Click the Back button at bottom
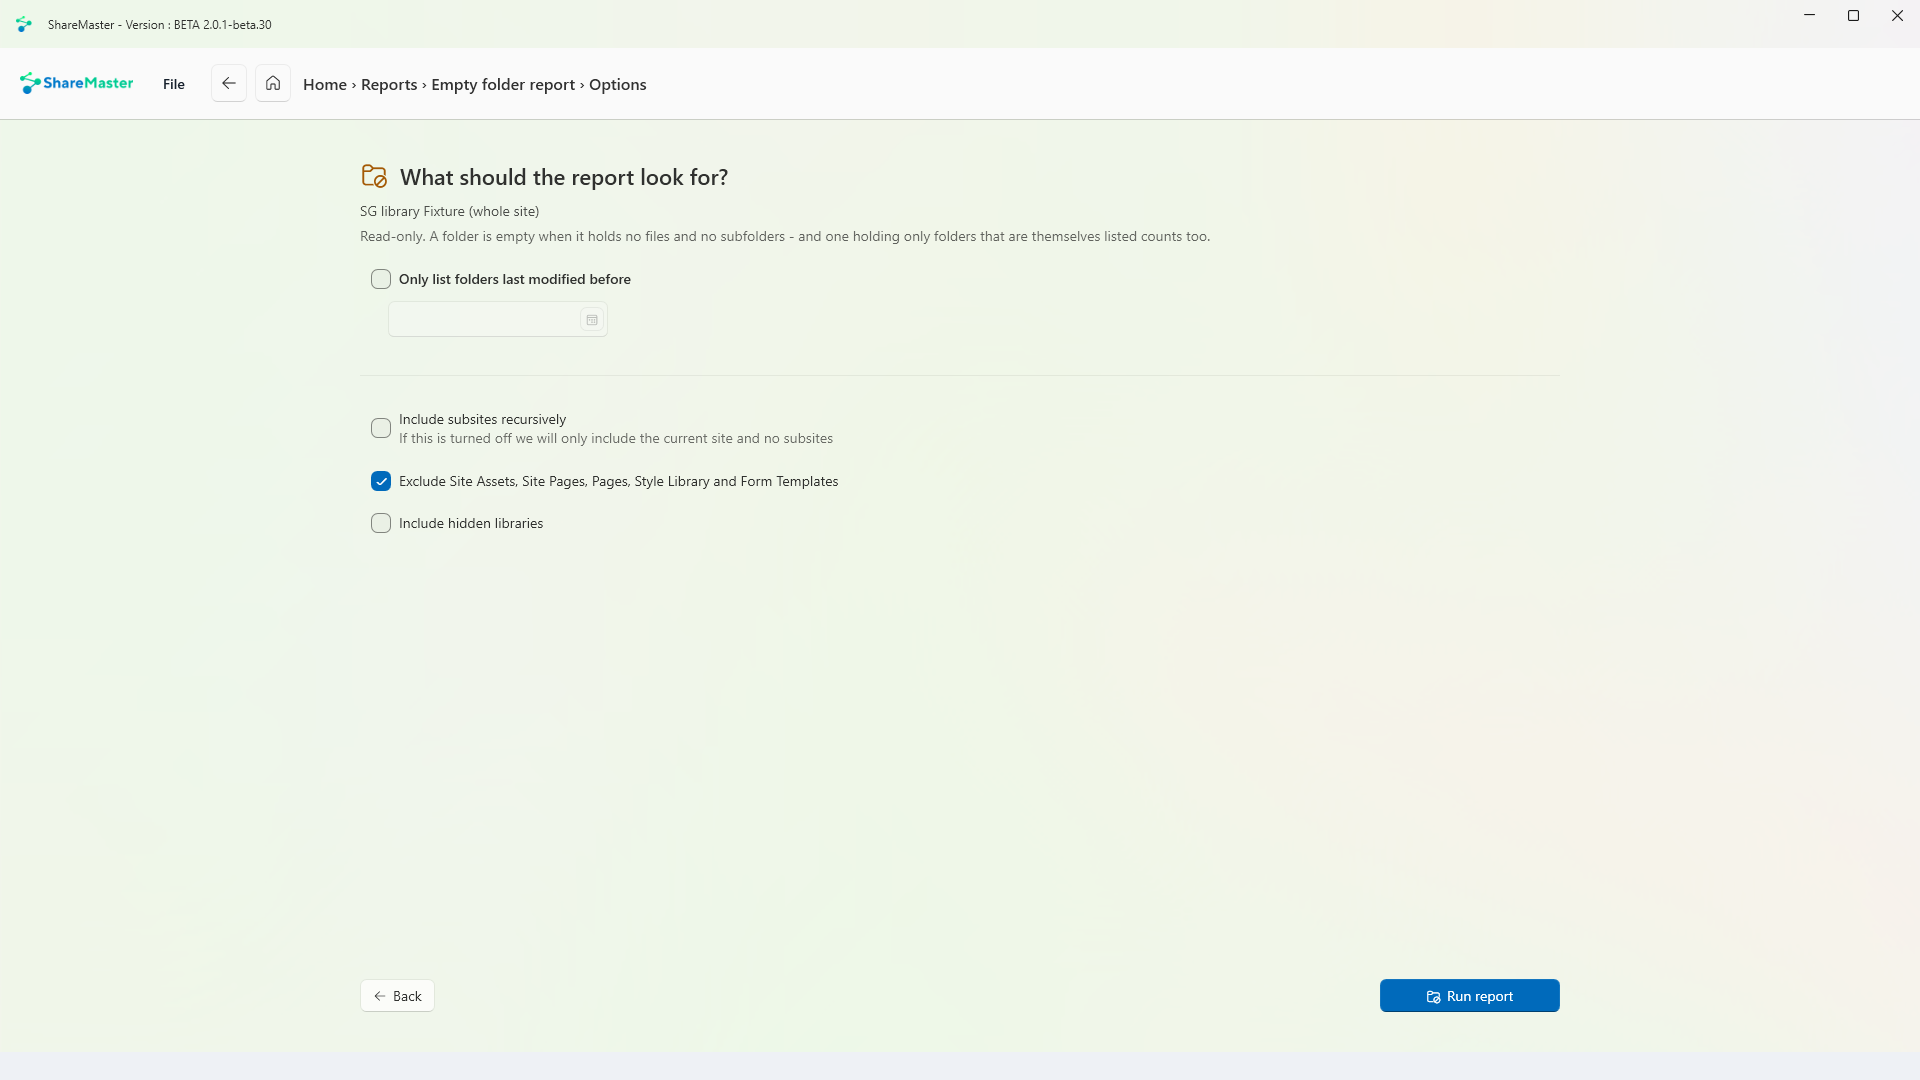This screenshot has width=1920, height=1080. click(397, 996)
